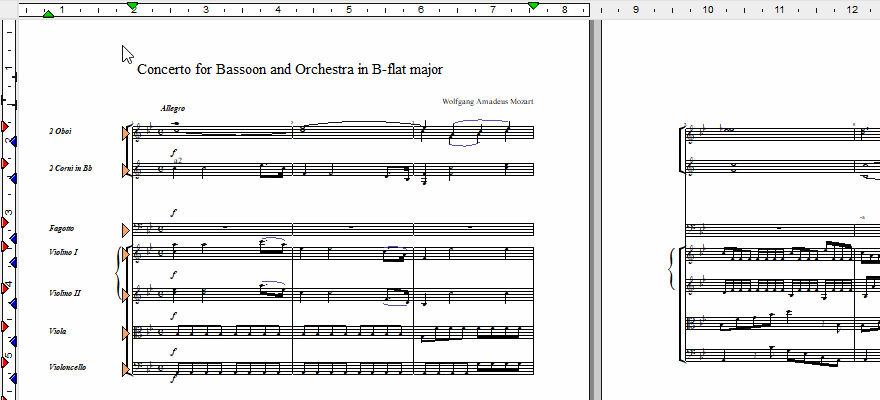The image size is (880, 400).
Task: Select the 'Allegro' tempo marking
Action: 172,108
